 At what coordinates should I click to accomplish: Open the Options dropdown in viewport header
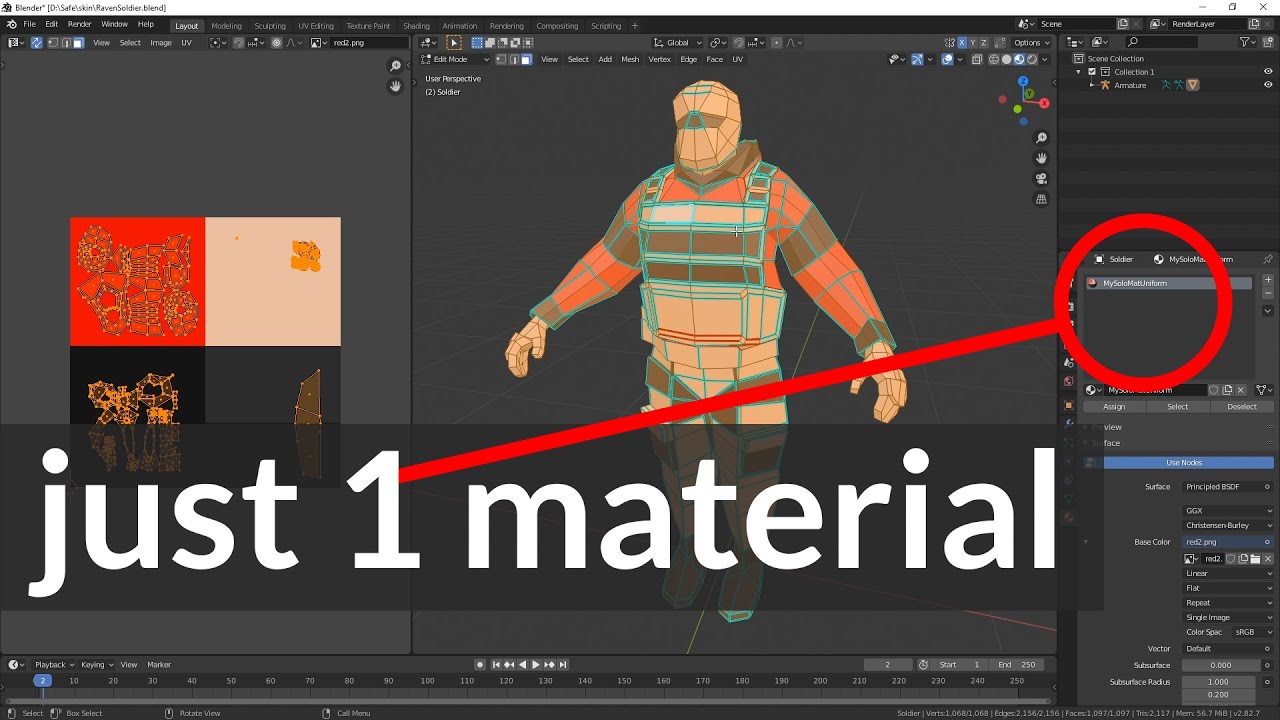(1031, 43)
